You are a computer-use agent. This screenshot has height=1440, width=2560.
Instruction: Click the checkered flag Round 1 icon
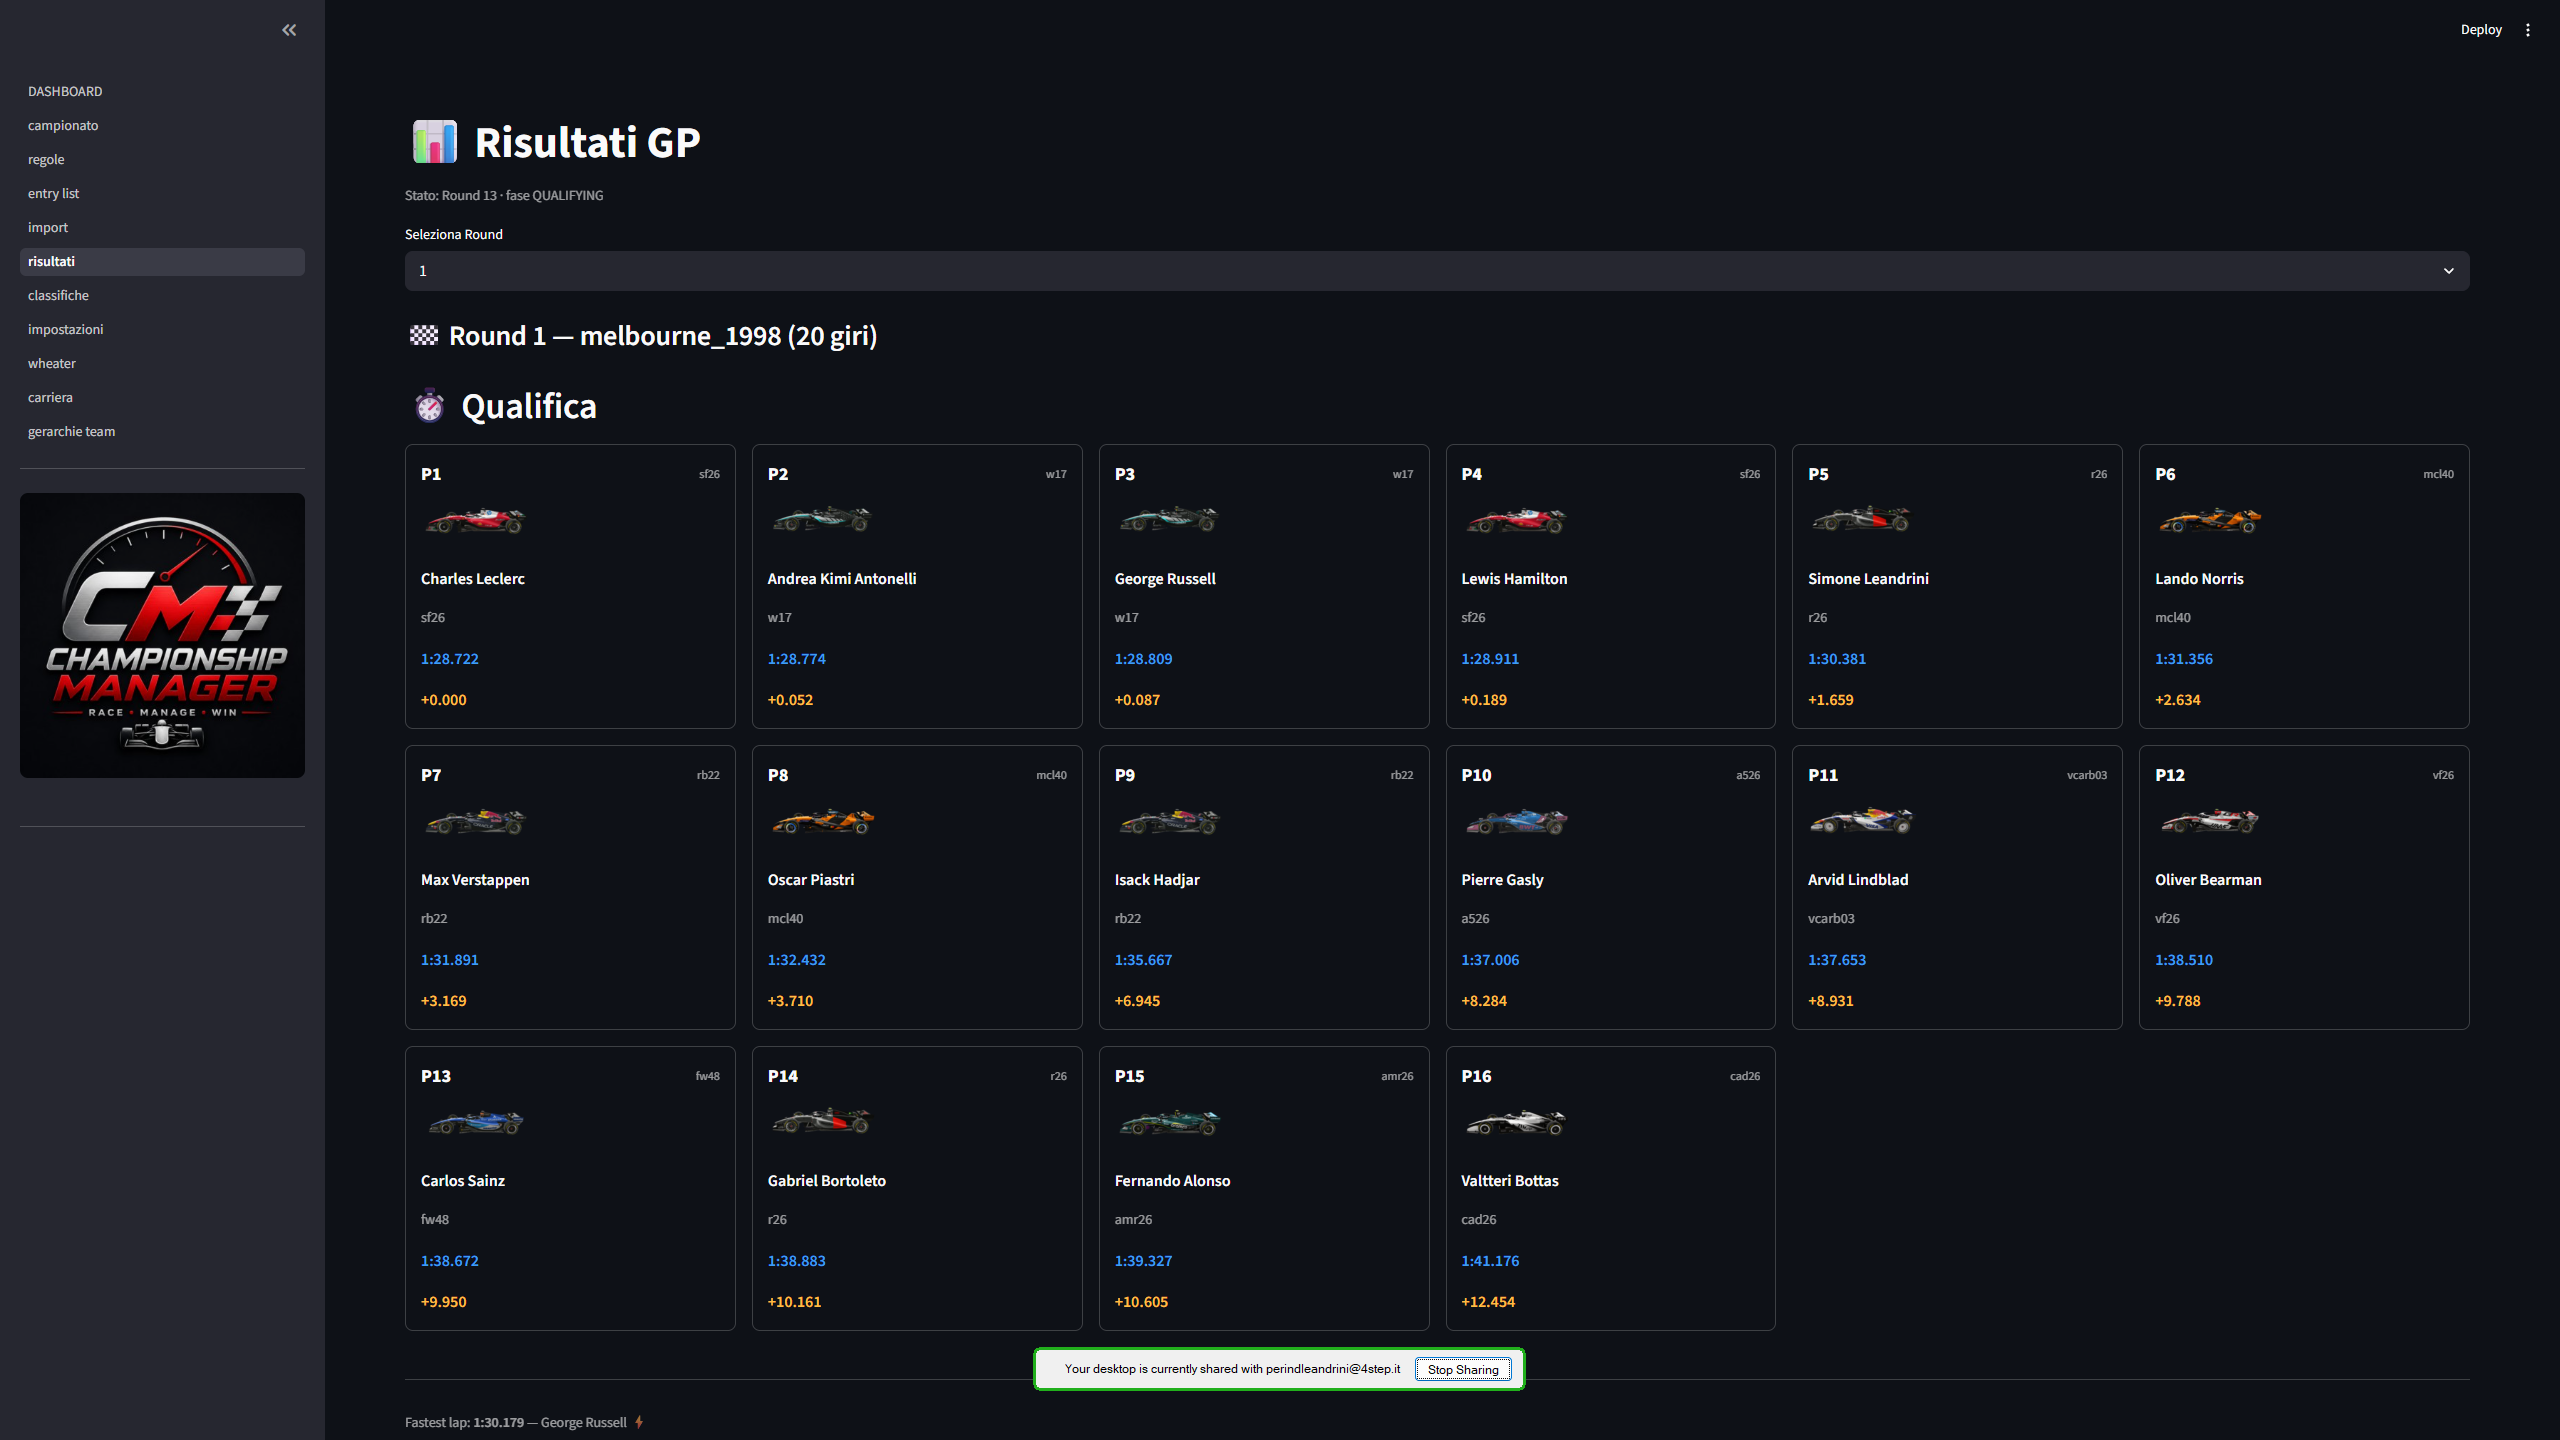[x=424, y=335]
